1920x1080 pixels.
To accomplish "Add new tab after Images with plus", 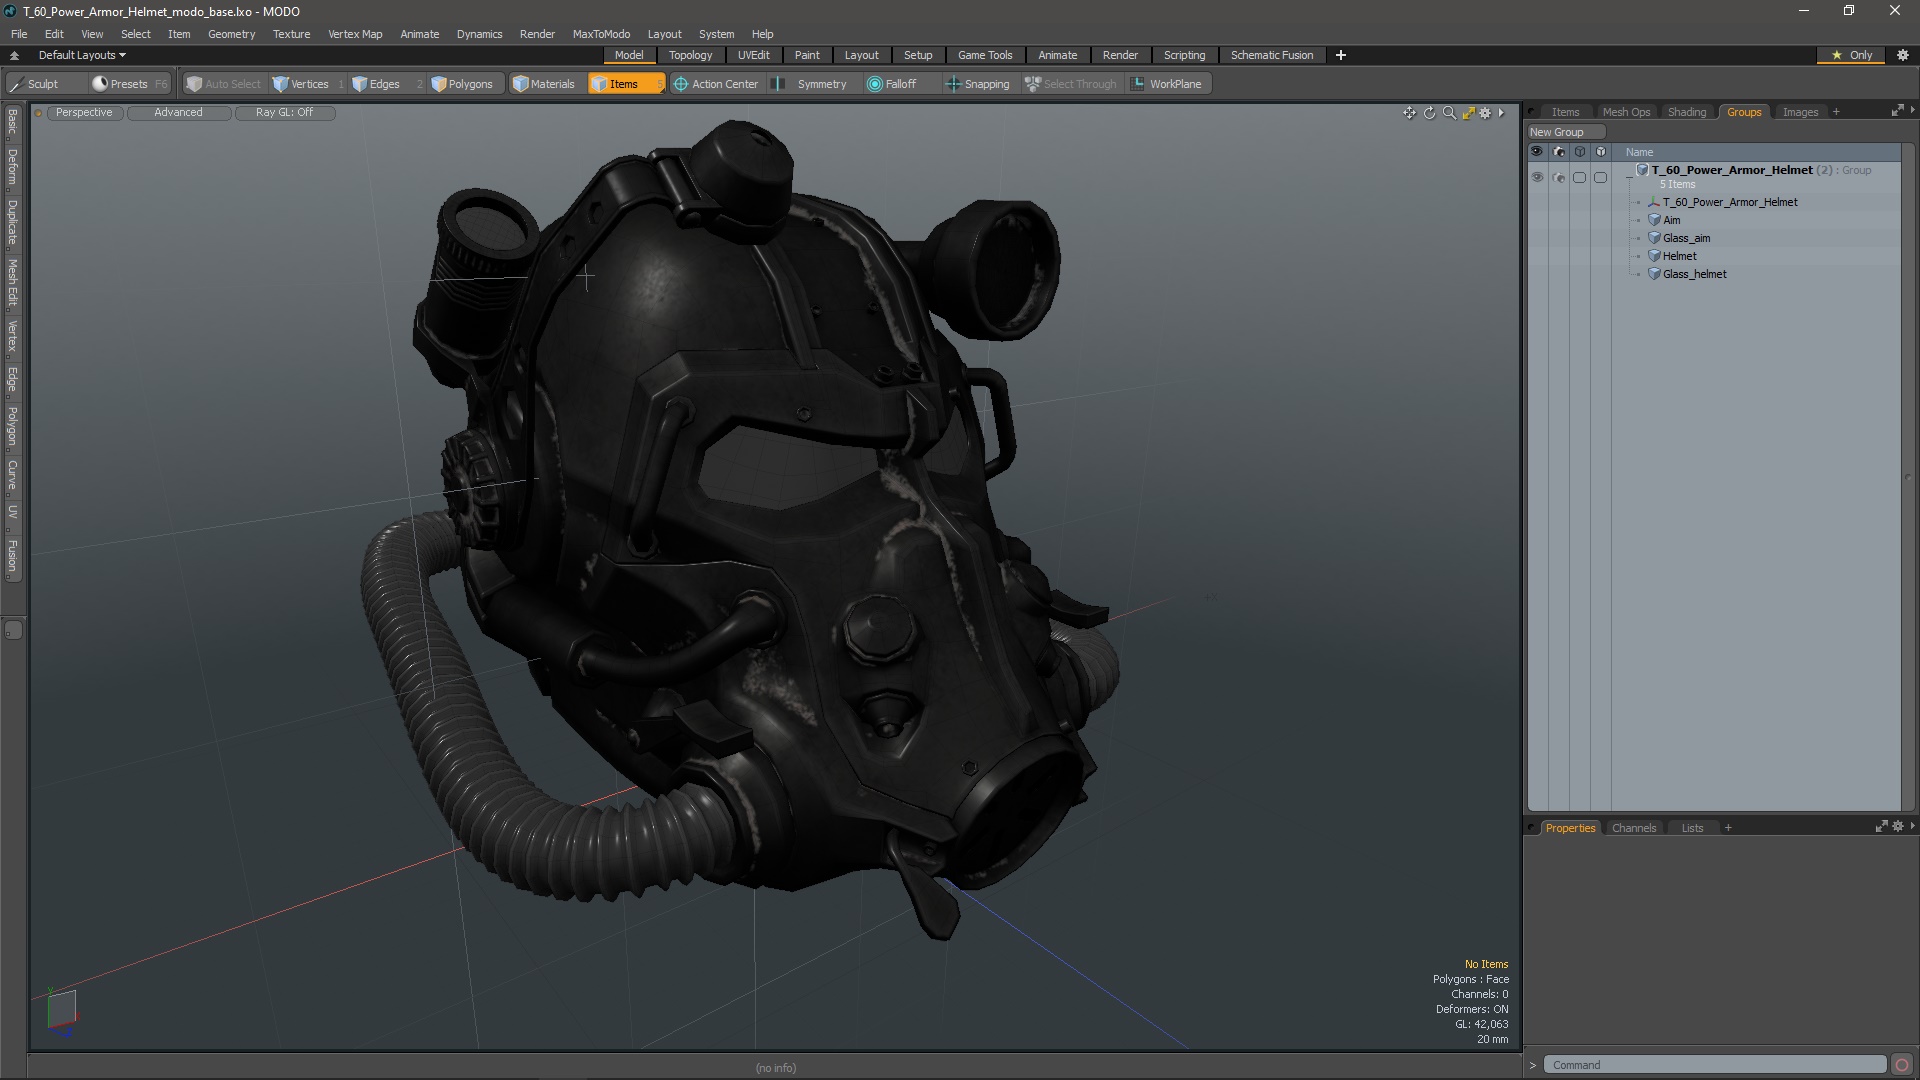I will 1836,112.
